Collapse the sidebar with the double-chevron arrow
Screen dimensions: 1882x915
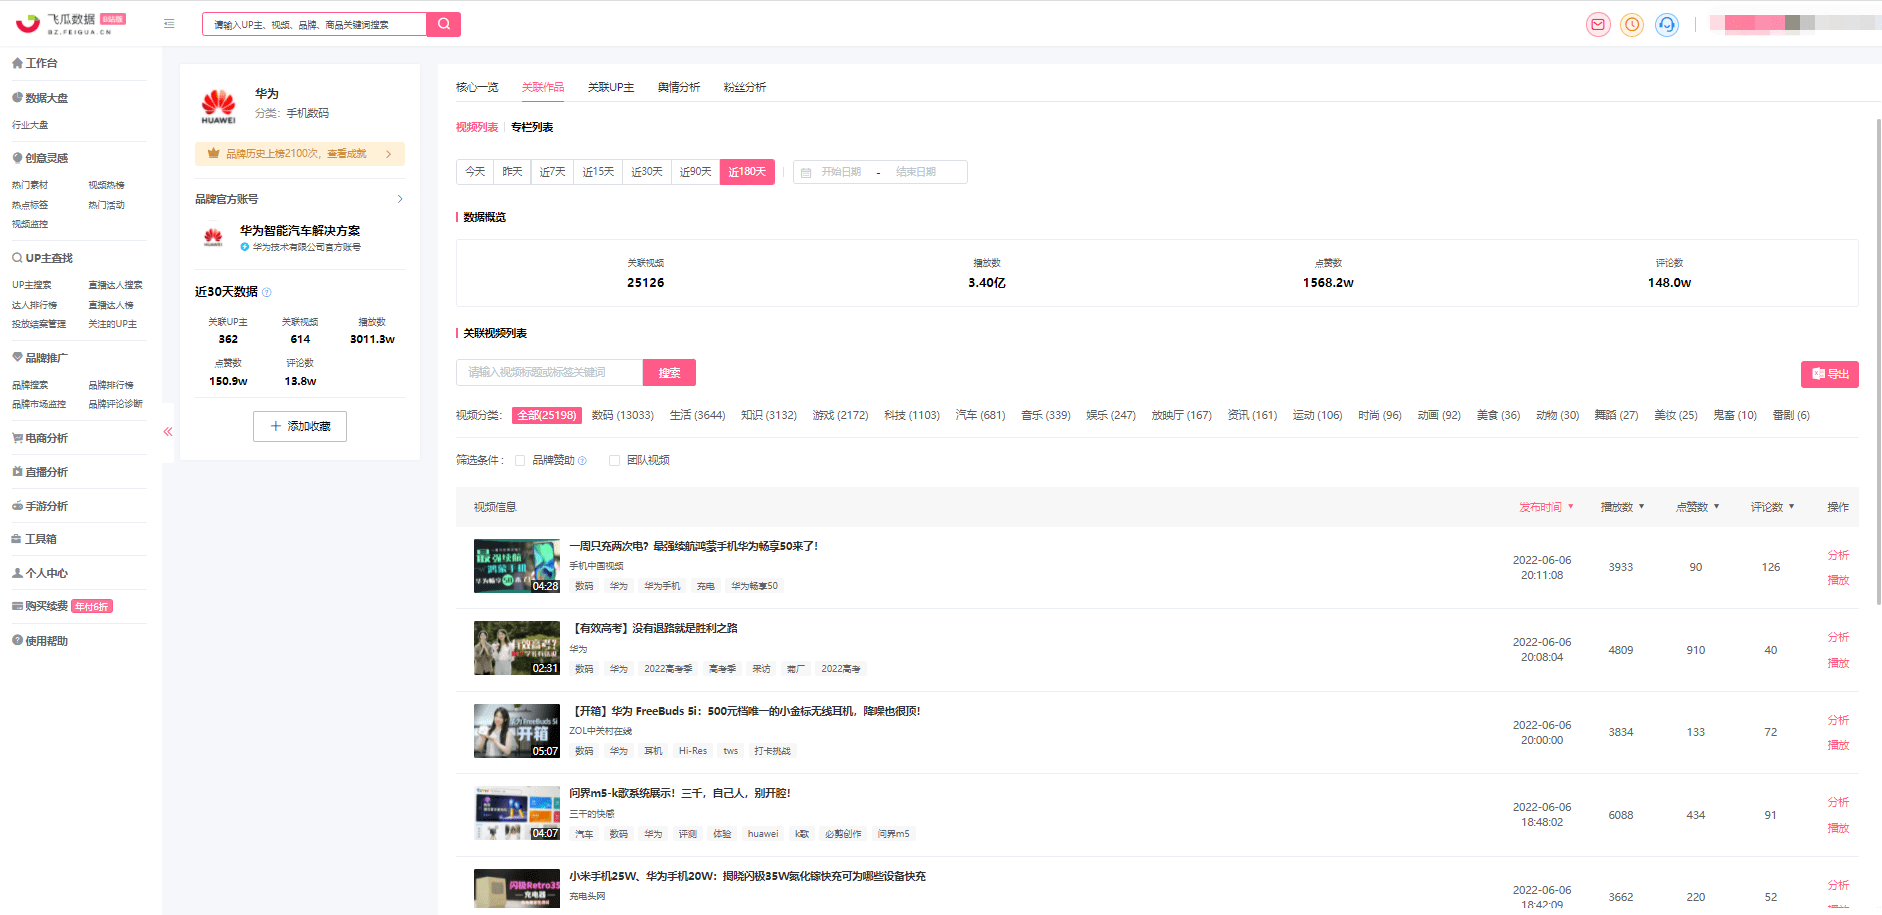pos(168,432)
